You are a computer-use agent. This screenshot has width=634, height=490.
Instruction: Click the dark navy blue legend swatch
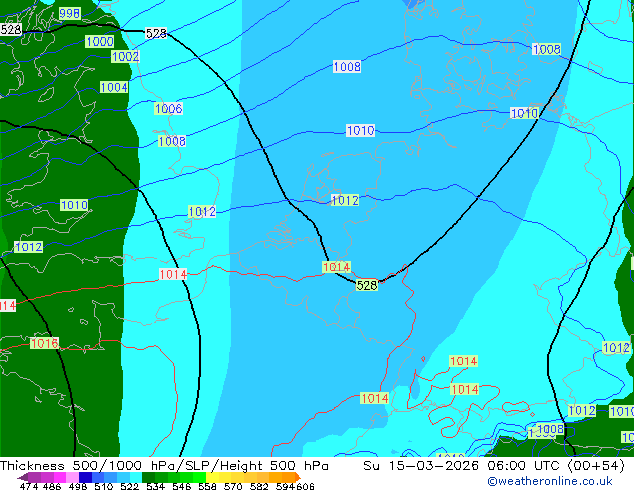tap(85, 477)
